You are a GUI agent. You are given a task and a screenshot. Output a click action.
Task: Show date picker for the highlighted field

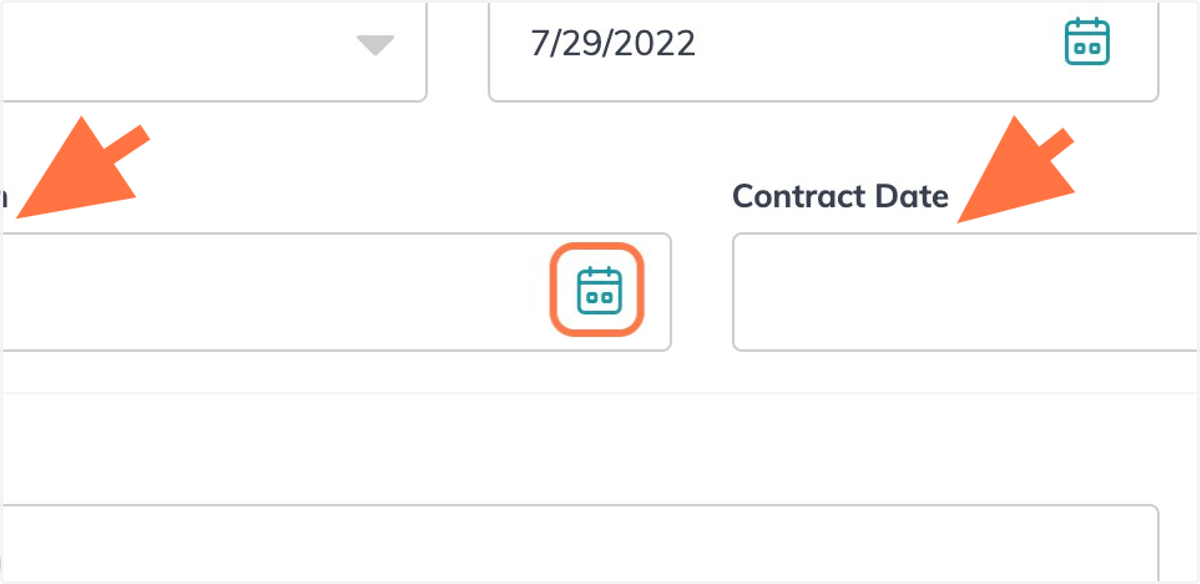pyautogui.click(x=599, y=290)
